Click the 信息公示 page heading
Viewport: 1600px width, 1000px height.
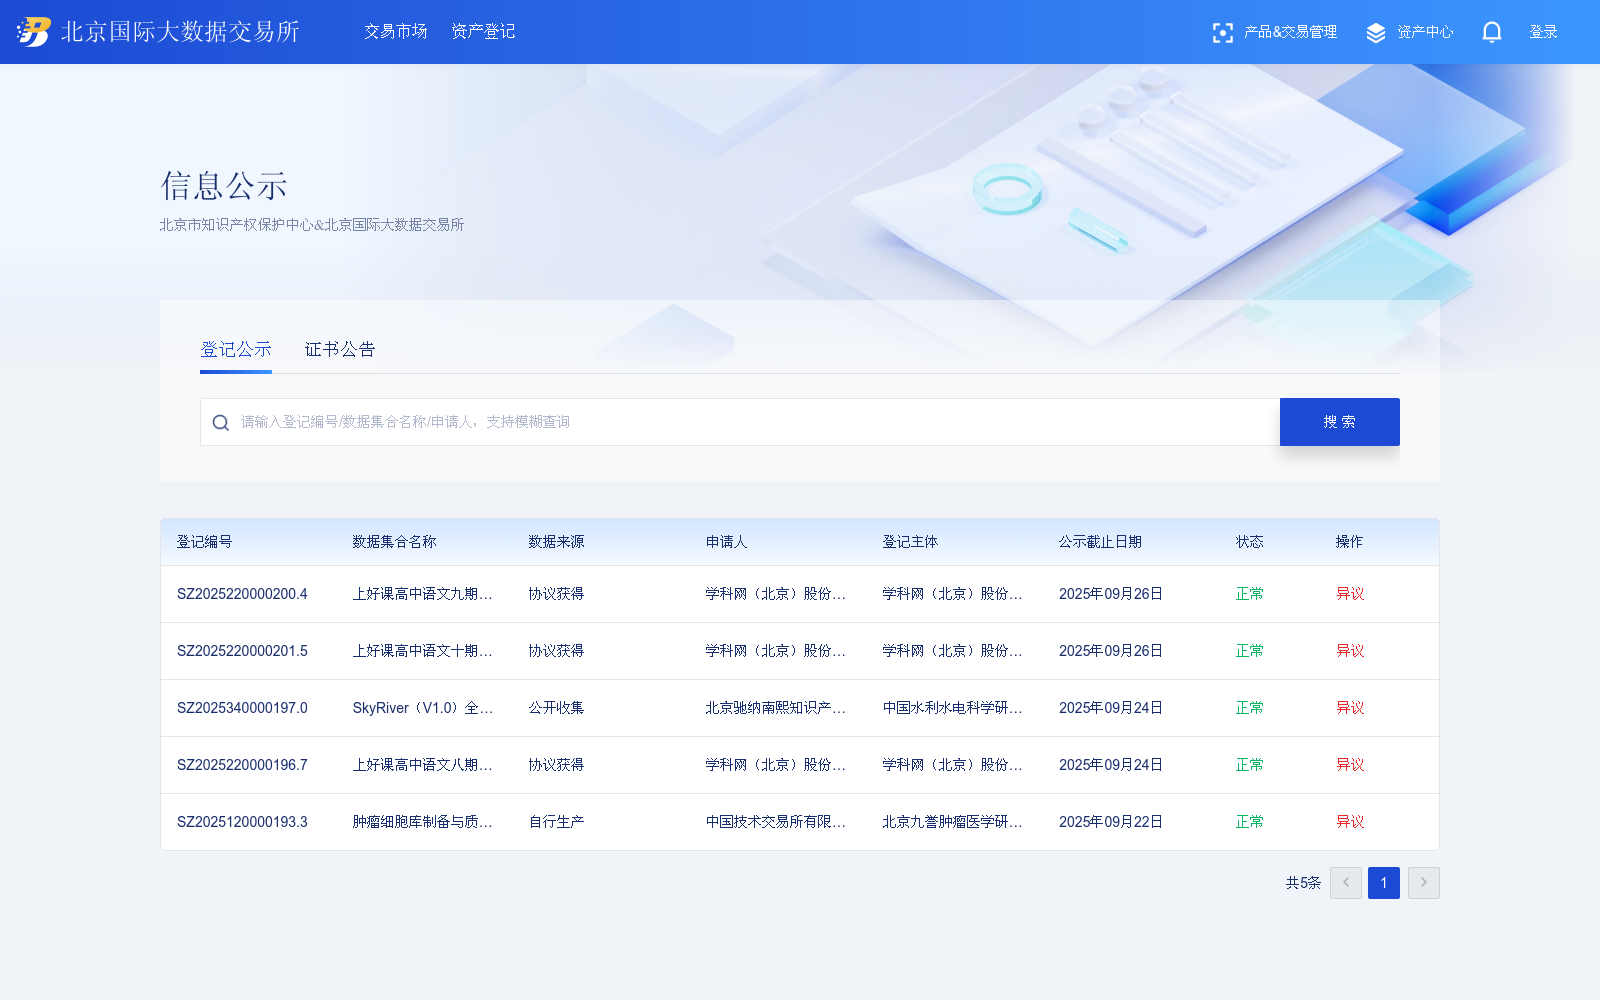(x=224, y=186)
